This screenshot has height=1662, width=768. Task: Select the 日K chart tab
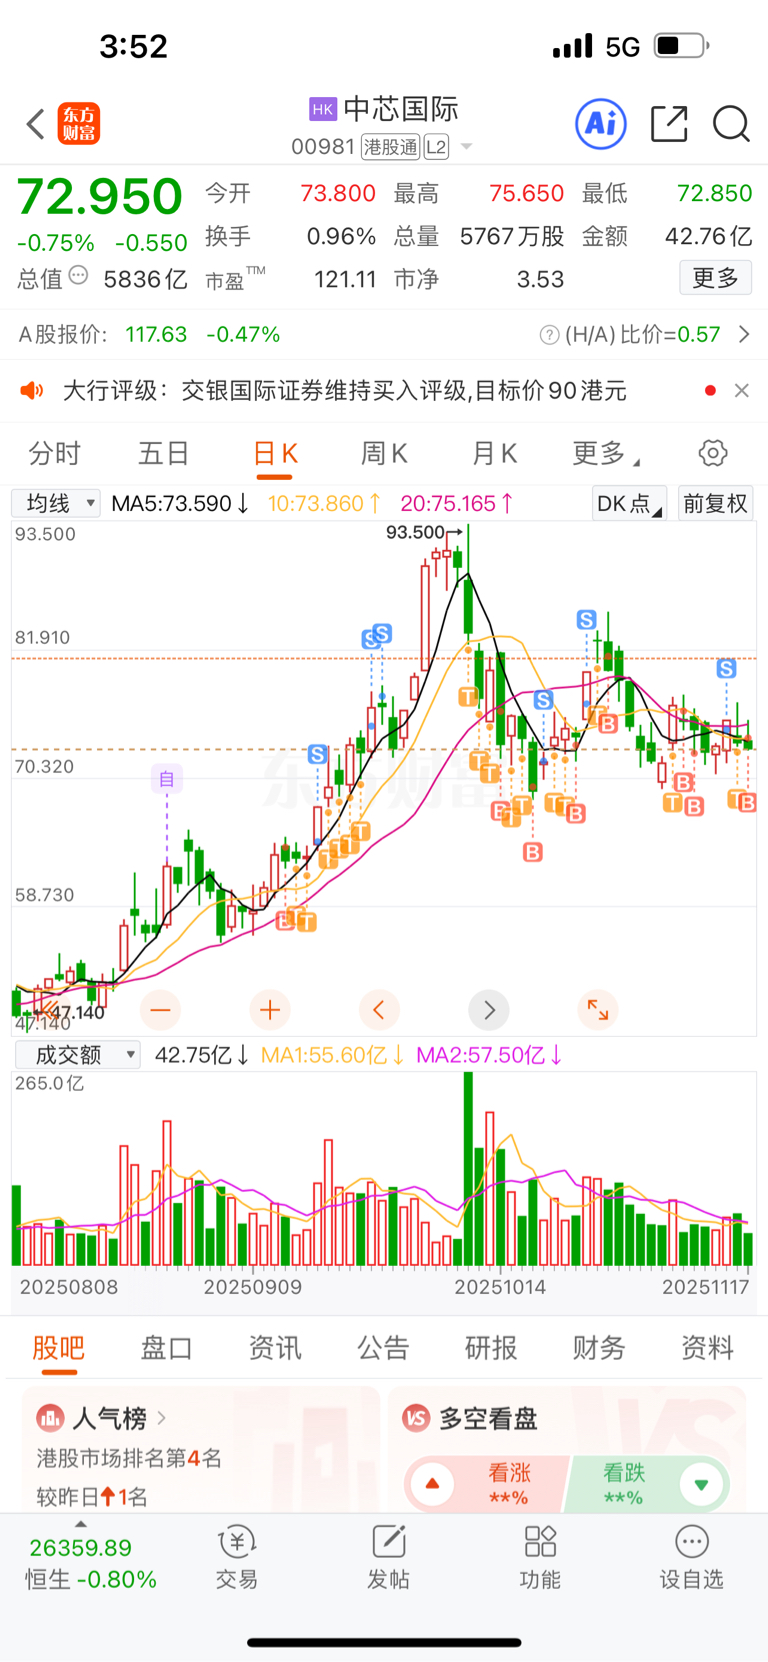click(x=276, y=454)
